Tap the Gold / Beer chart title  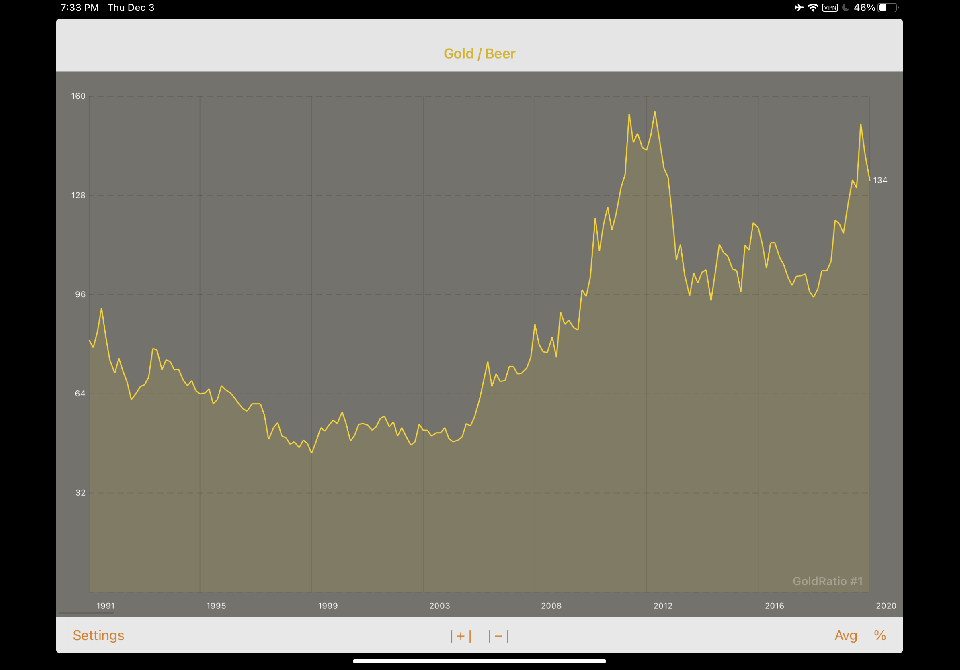pyautogui.click(x=479, y=54)
